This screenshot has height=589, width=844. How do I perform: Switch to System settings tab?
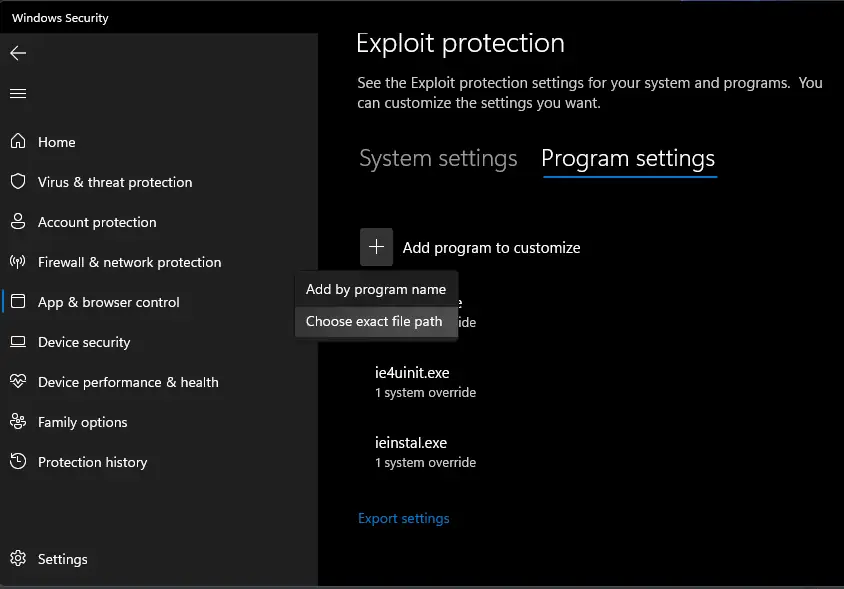438,158
